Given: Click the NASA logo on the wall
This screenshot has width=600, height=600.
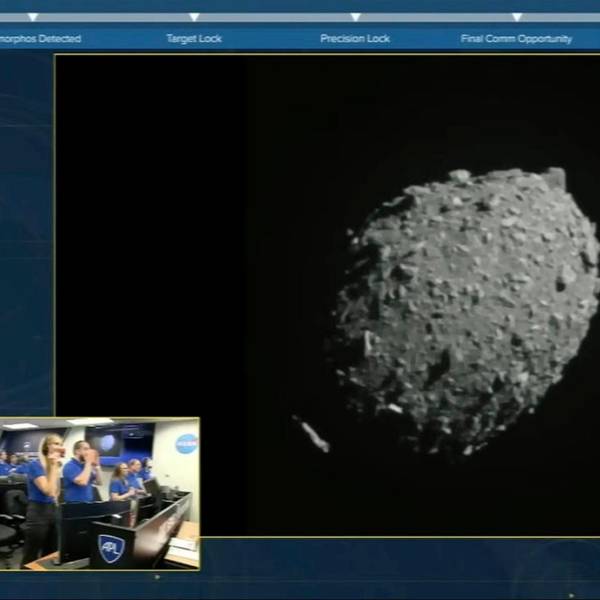Looking at the screenshot, I should click(x=187, y=443).
